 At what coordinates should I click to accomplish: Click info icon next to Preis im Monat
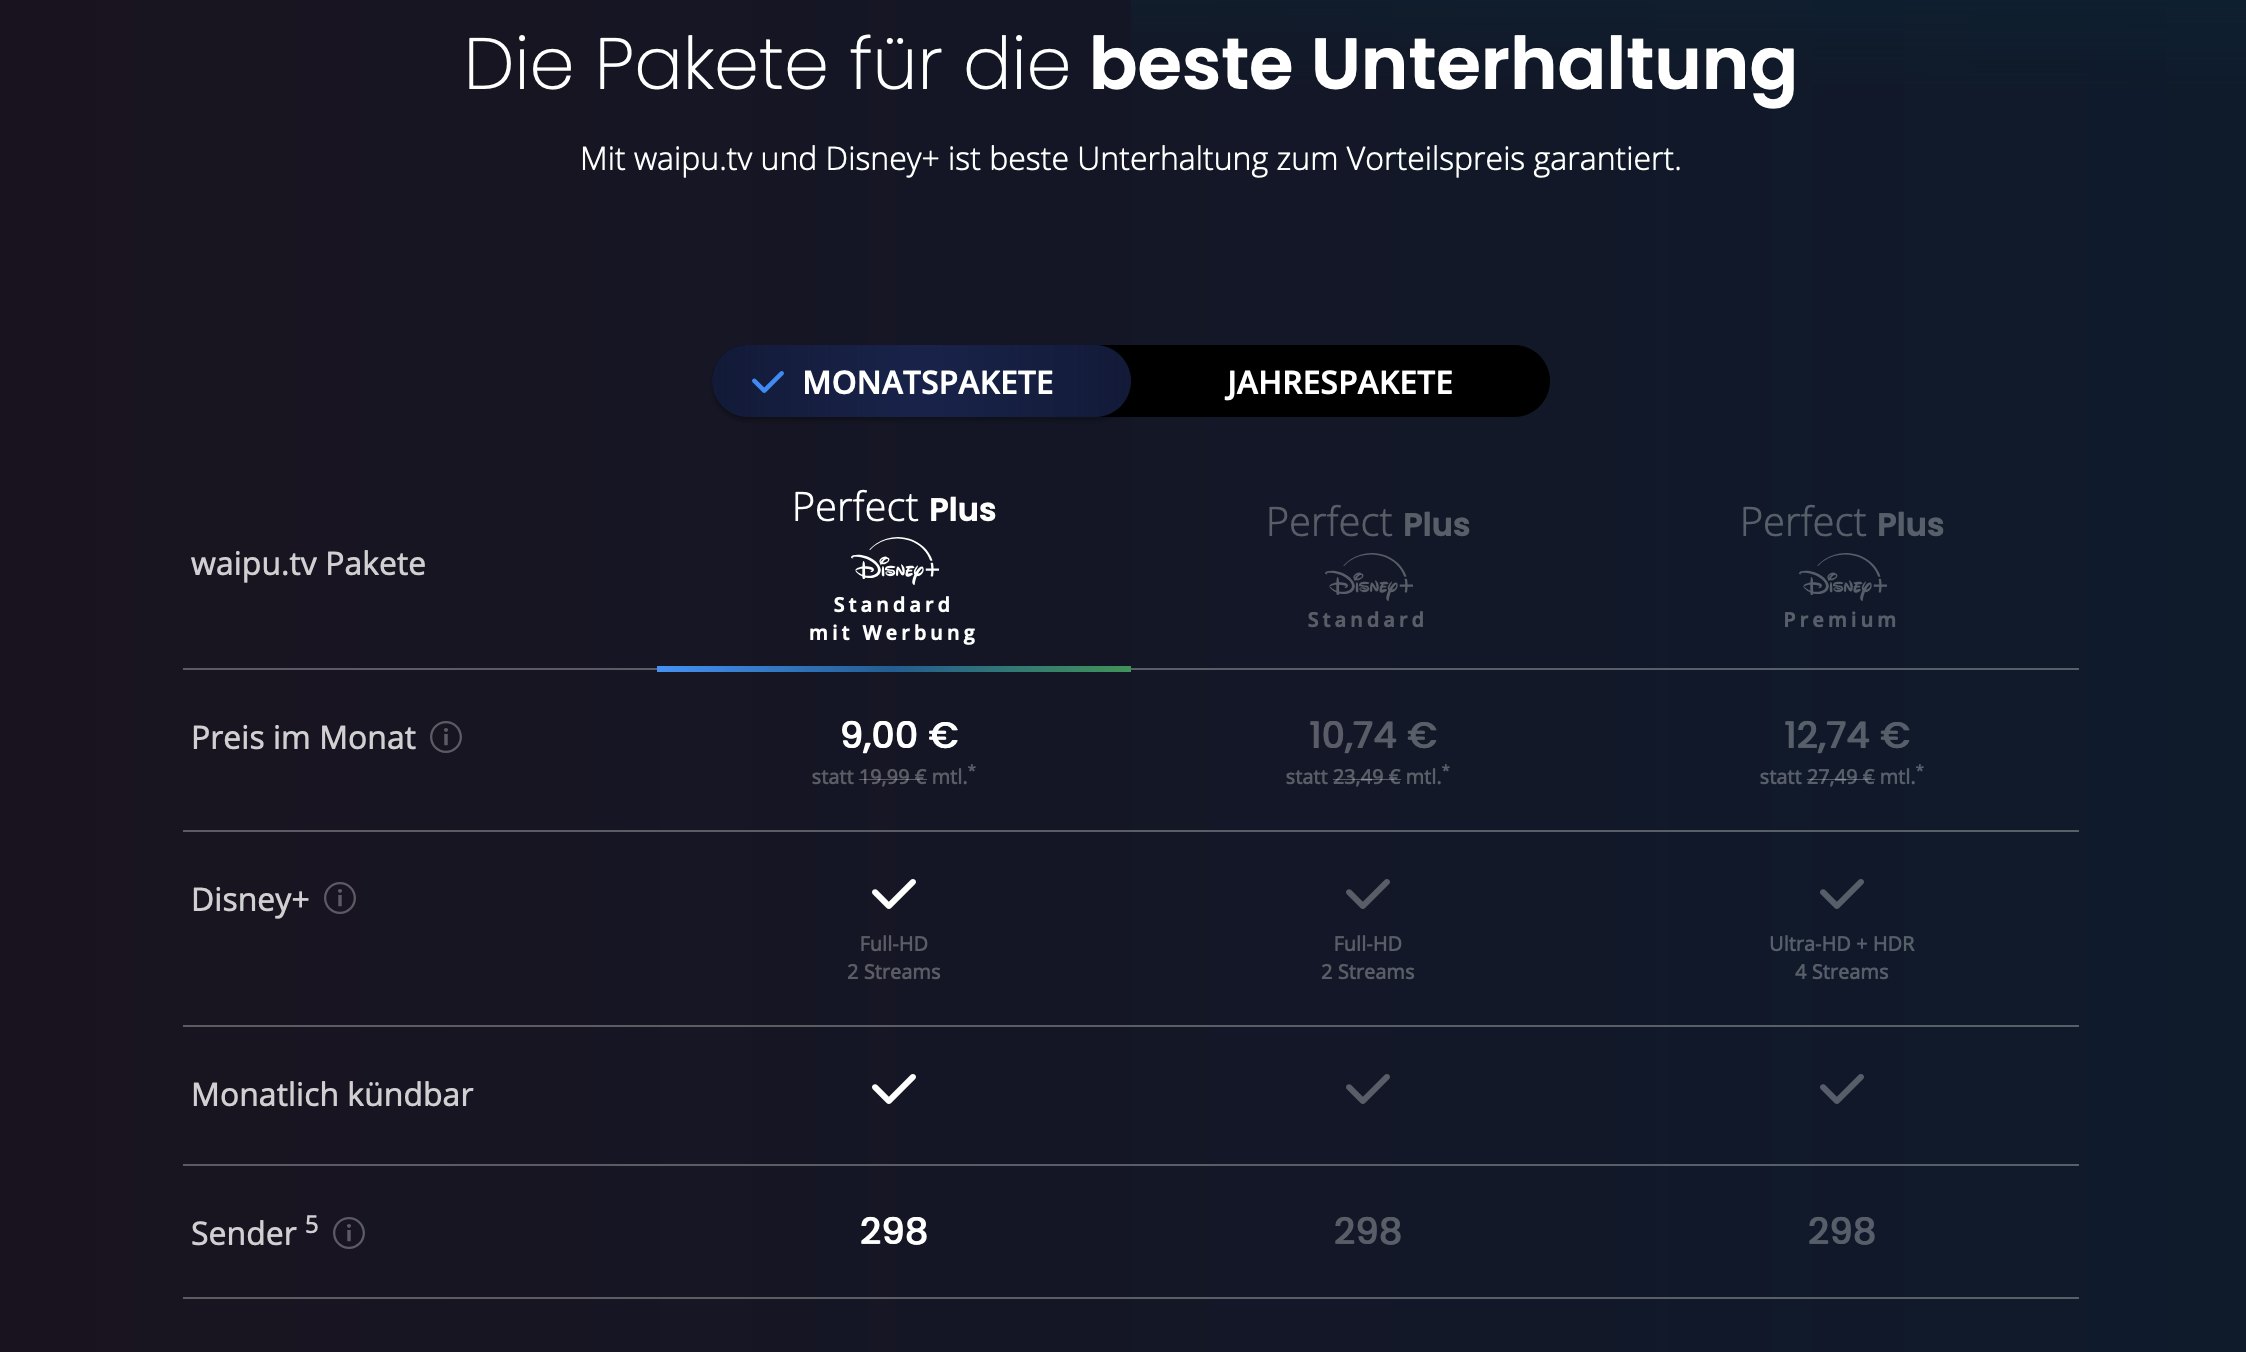coord(446,738)
